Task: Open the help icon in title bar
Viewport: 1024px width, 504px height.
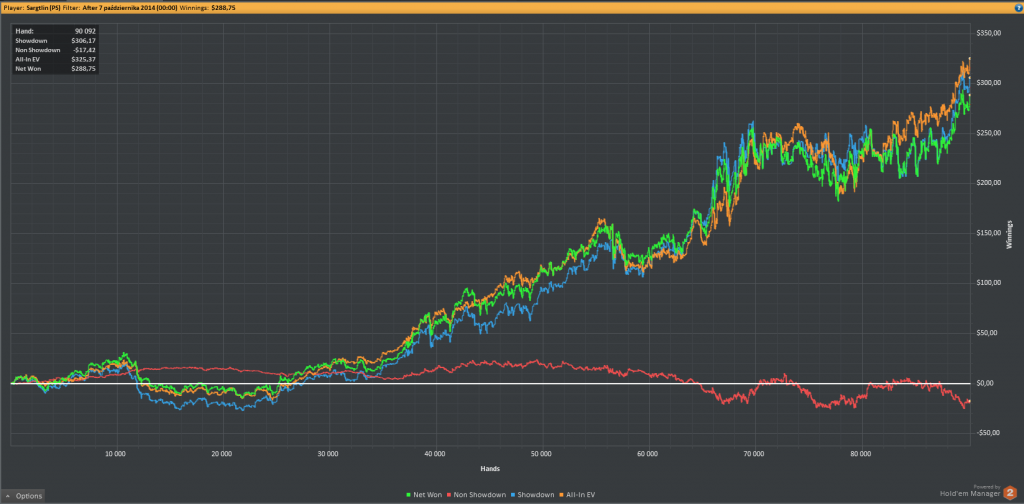Action: pyautogui.click(x=1019, y=7)
